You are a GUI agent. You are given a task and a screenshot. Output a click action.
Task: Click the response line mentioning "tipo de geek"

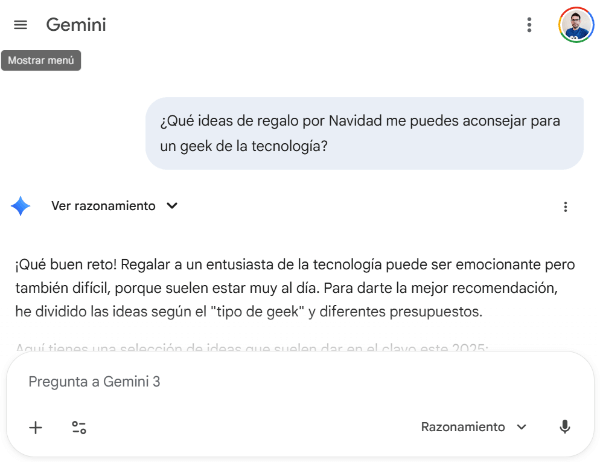[x=248, y=311]
